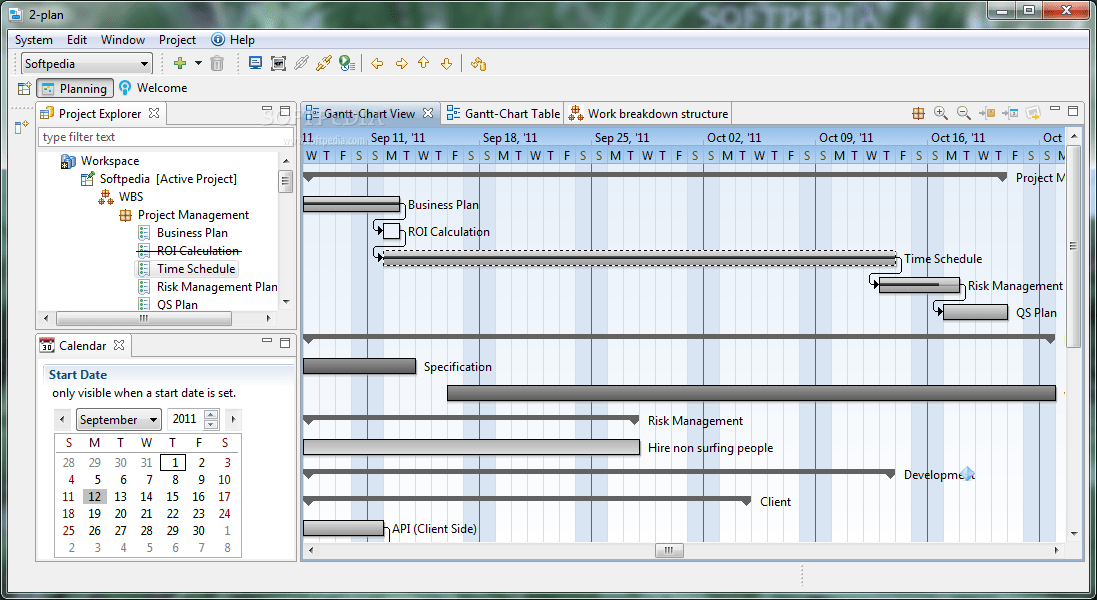Click the blue monitor toolbar icon
Viewport: 1097px width, 600px height.
point(255,63)
